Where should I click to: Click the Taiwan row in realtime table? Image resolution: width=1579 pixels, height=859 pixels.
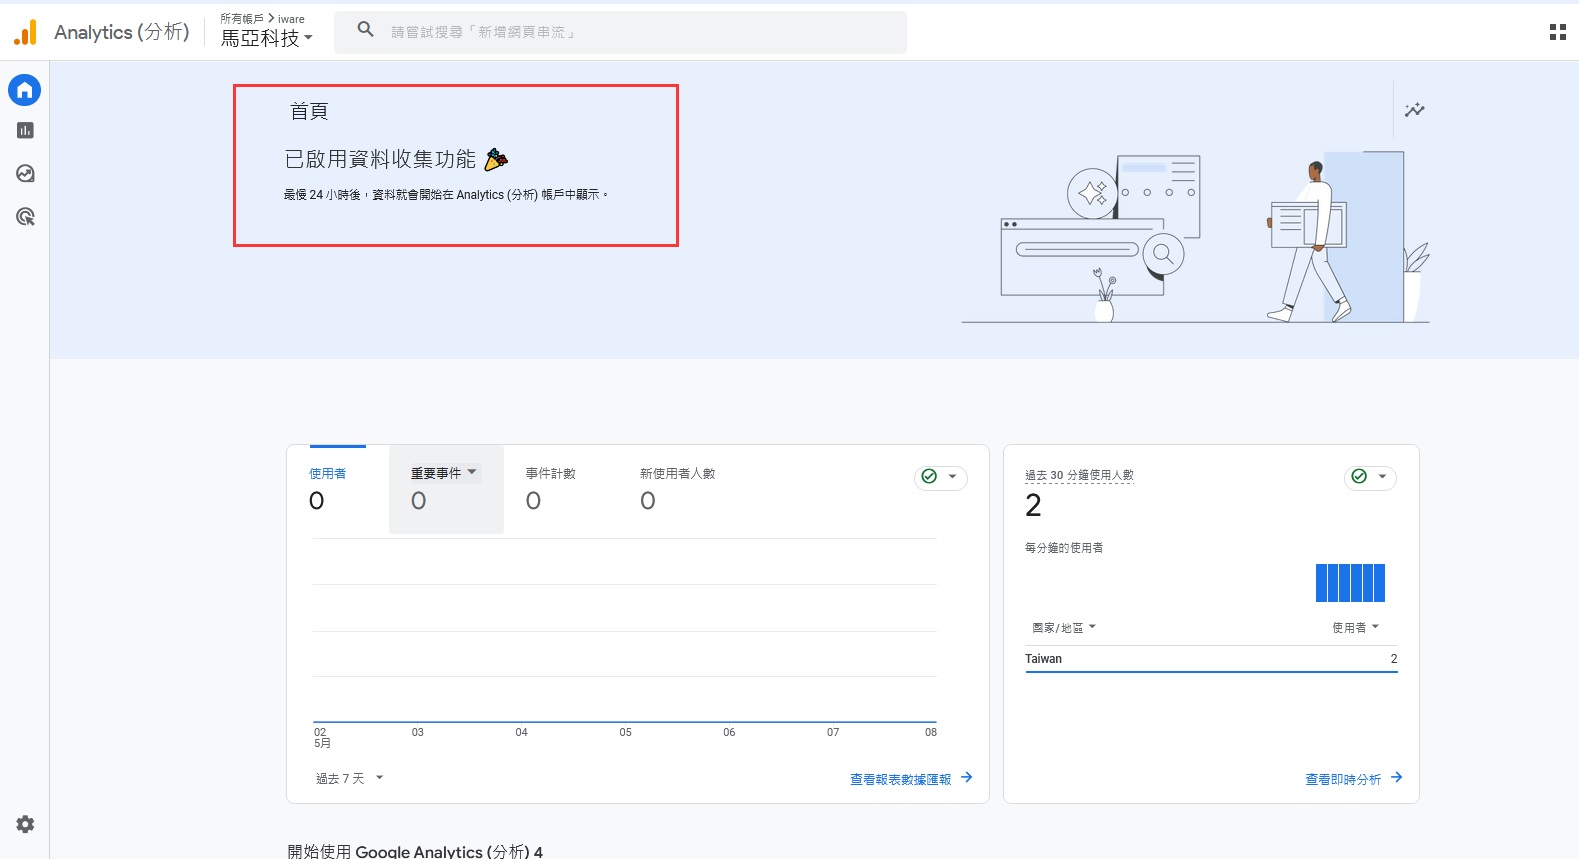1211,659
